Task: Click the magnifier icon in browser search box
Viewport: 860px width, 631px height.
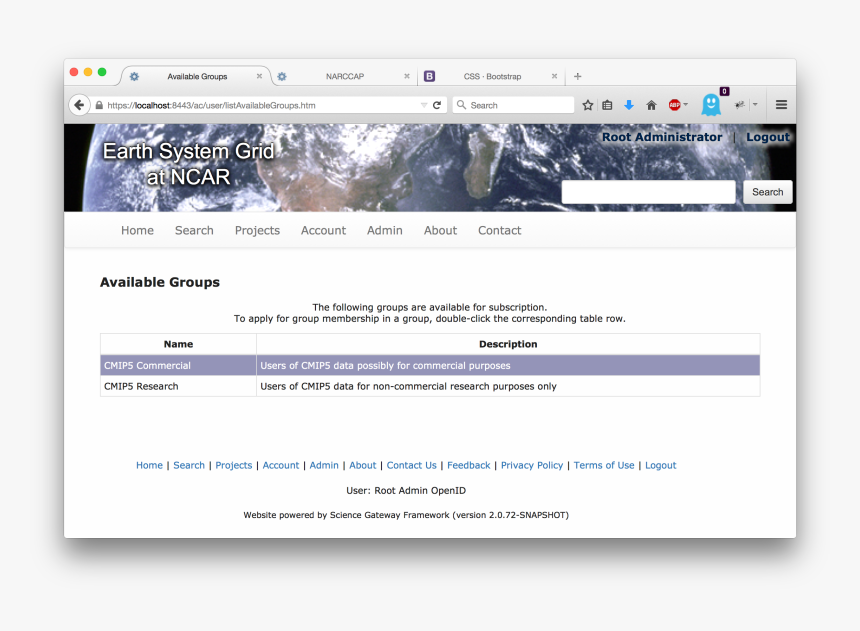Action: coord(461,105)
